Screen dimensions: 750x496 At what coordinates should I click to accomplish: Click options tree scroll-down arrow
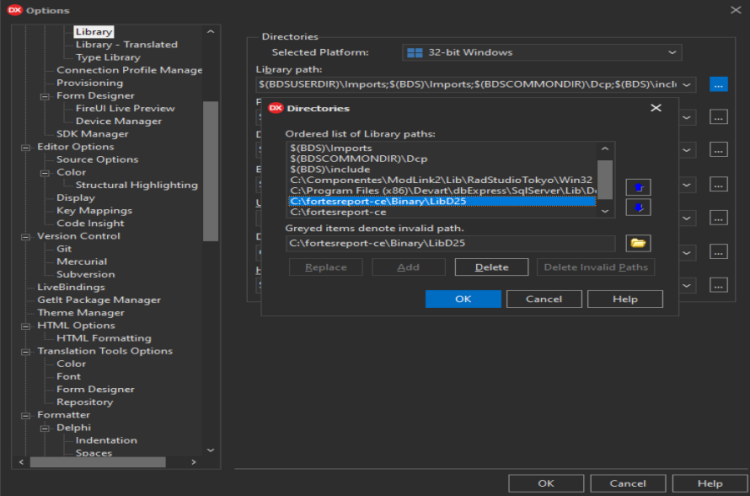210,450
